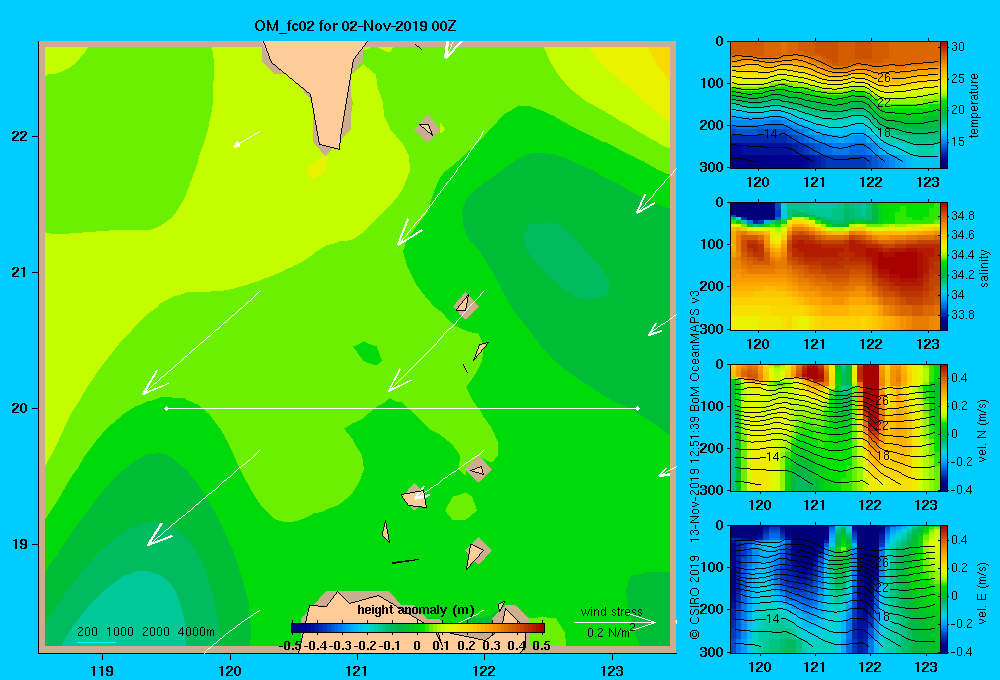Image resolution: width=1000 pixels, height=680 pixels.
Task: Click the dark low-salinity patch at top-left of salinity panel
Action: pos(755,212)
